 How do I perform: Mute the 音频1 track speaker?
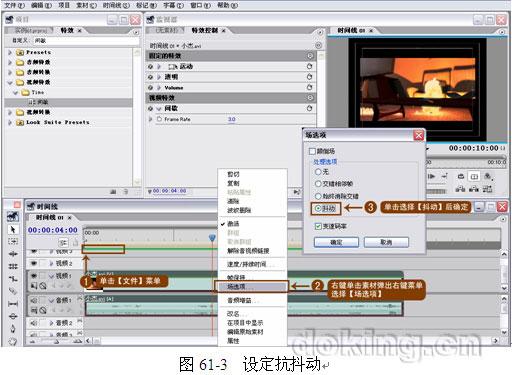coord(34,300)
